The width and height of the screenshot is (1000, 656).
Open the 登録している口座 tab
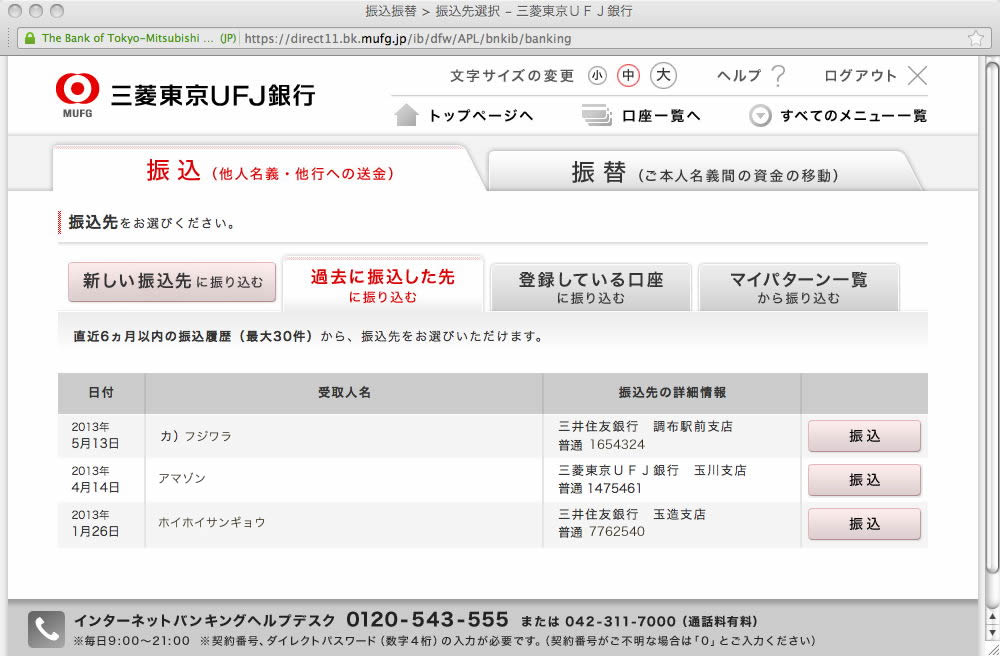[x=590, y=287]
